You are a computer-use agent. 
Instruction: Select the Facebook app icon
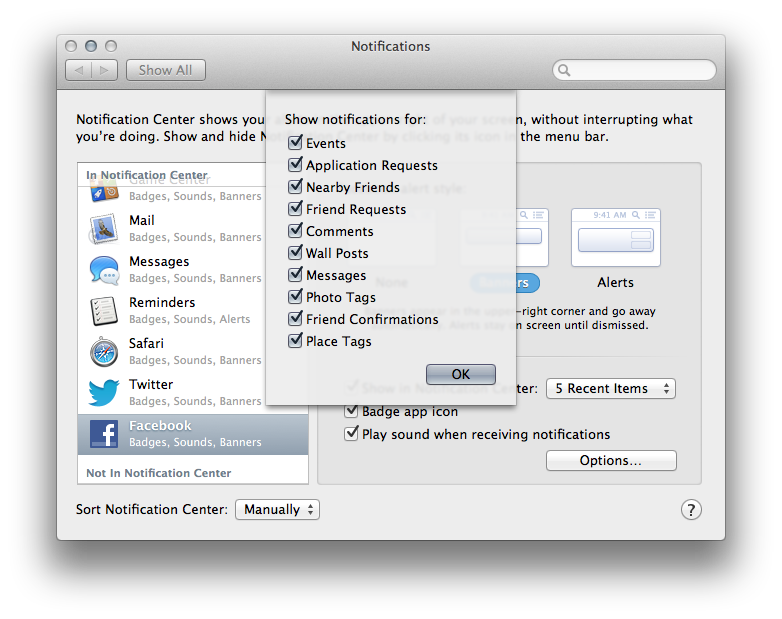(104, 434)
